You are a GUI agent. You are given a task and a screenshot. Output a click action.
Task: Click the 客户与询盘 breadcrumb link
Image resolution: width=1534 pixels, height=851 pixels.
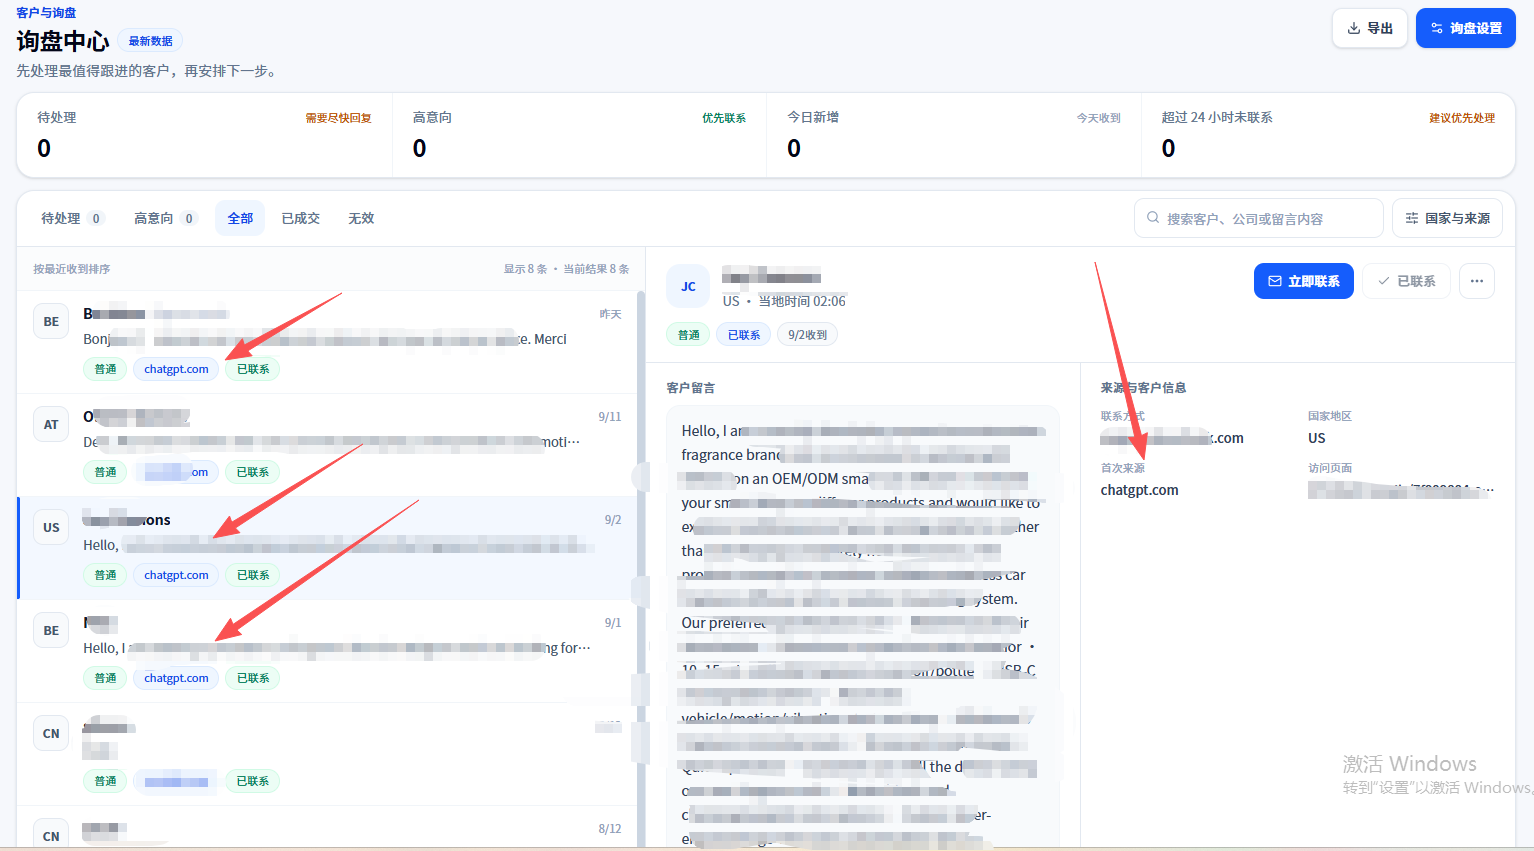coord(46,13)
